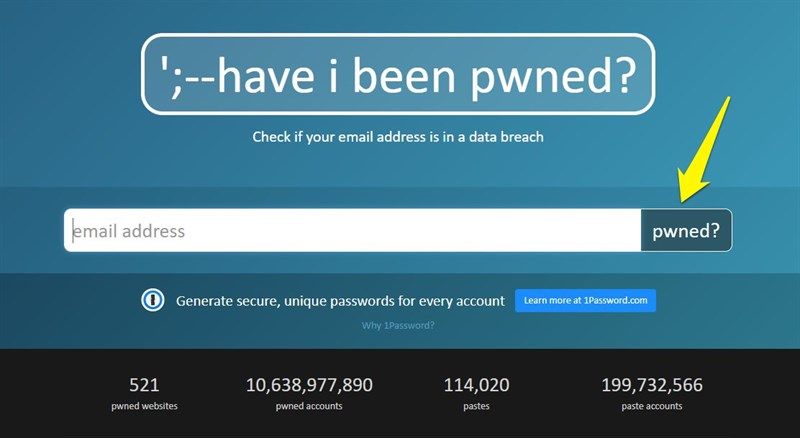Click the 114,020 pastes number

[476, 384]
